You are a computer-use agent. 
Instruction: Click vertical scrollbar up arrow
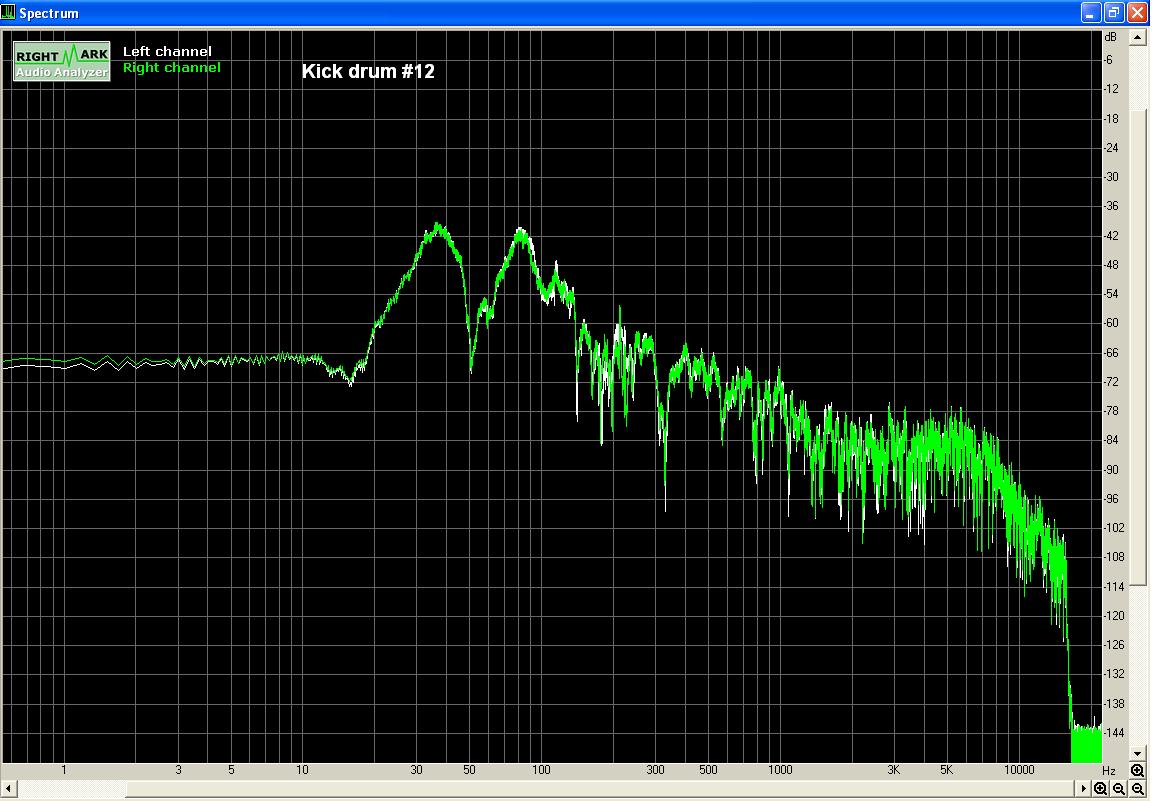(1138, 37)
